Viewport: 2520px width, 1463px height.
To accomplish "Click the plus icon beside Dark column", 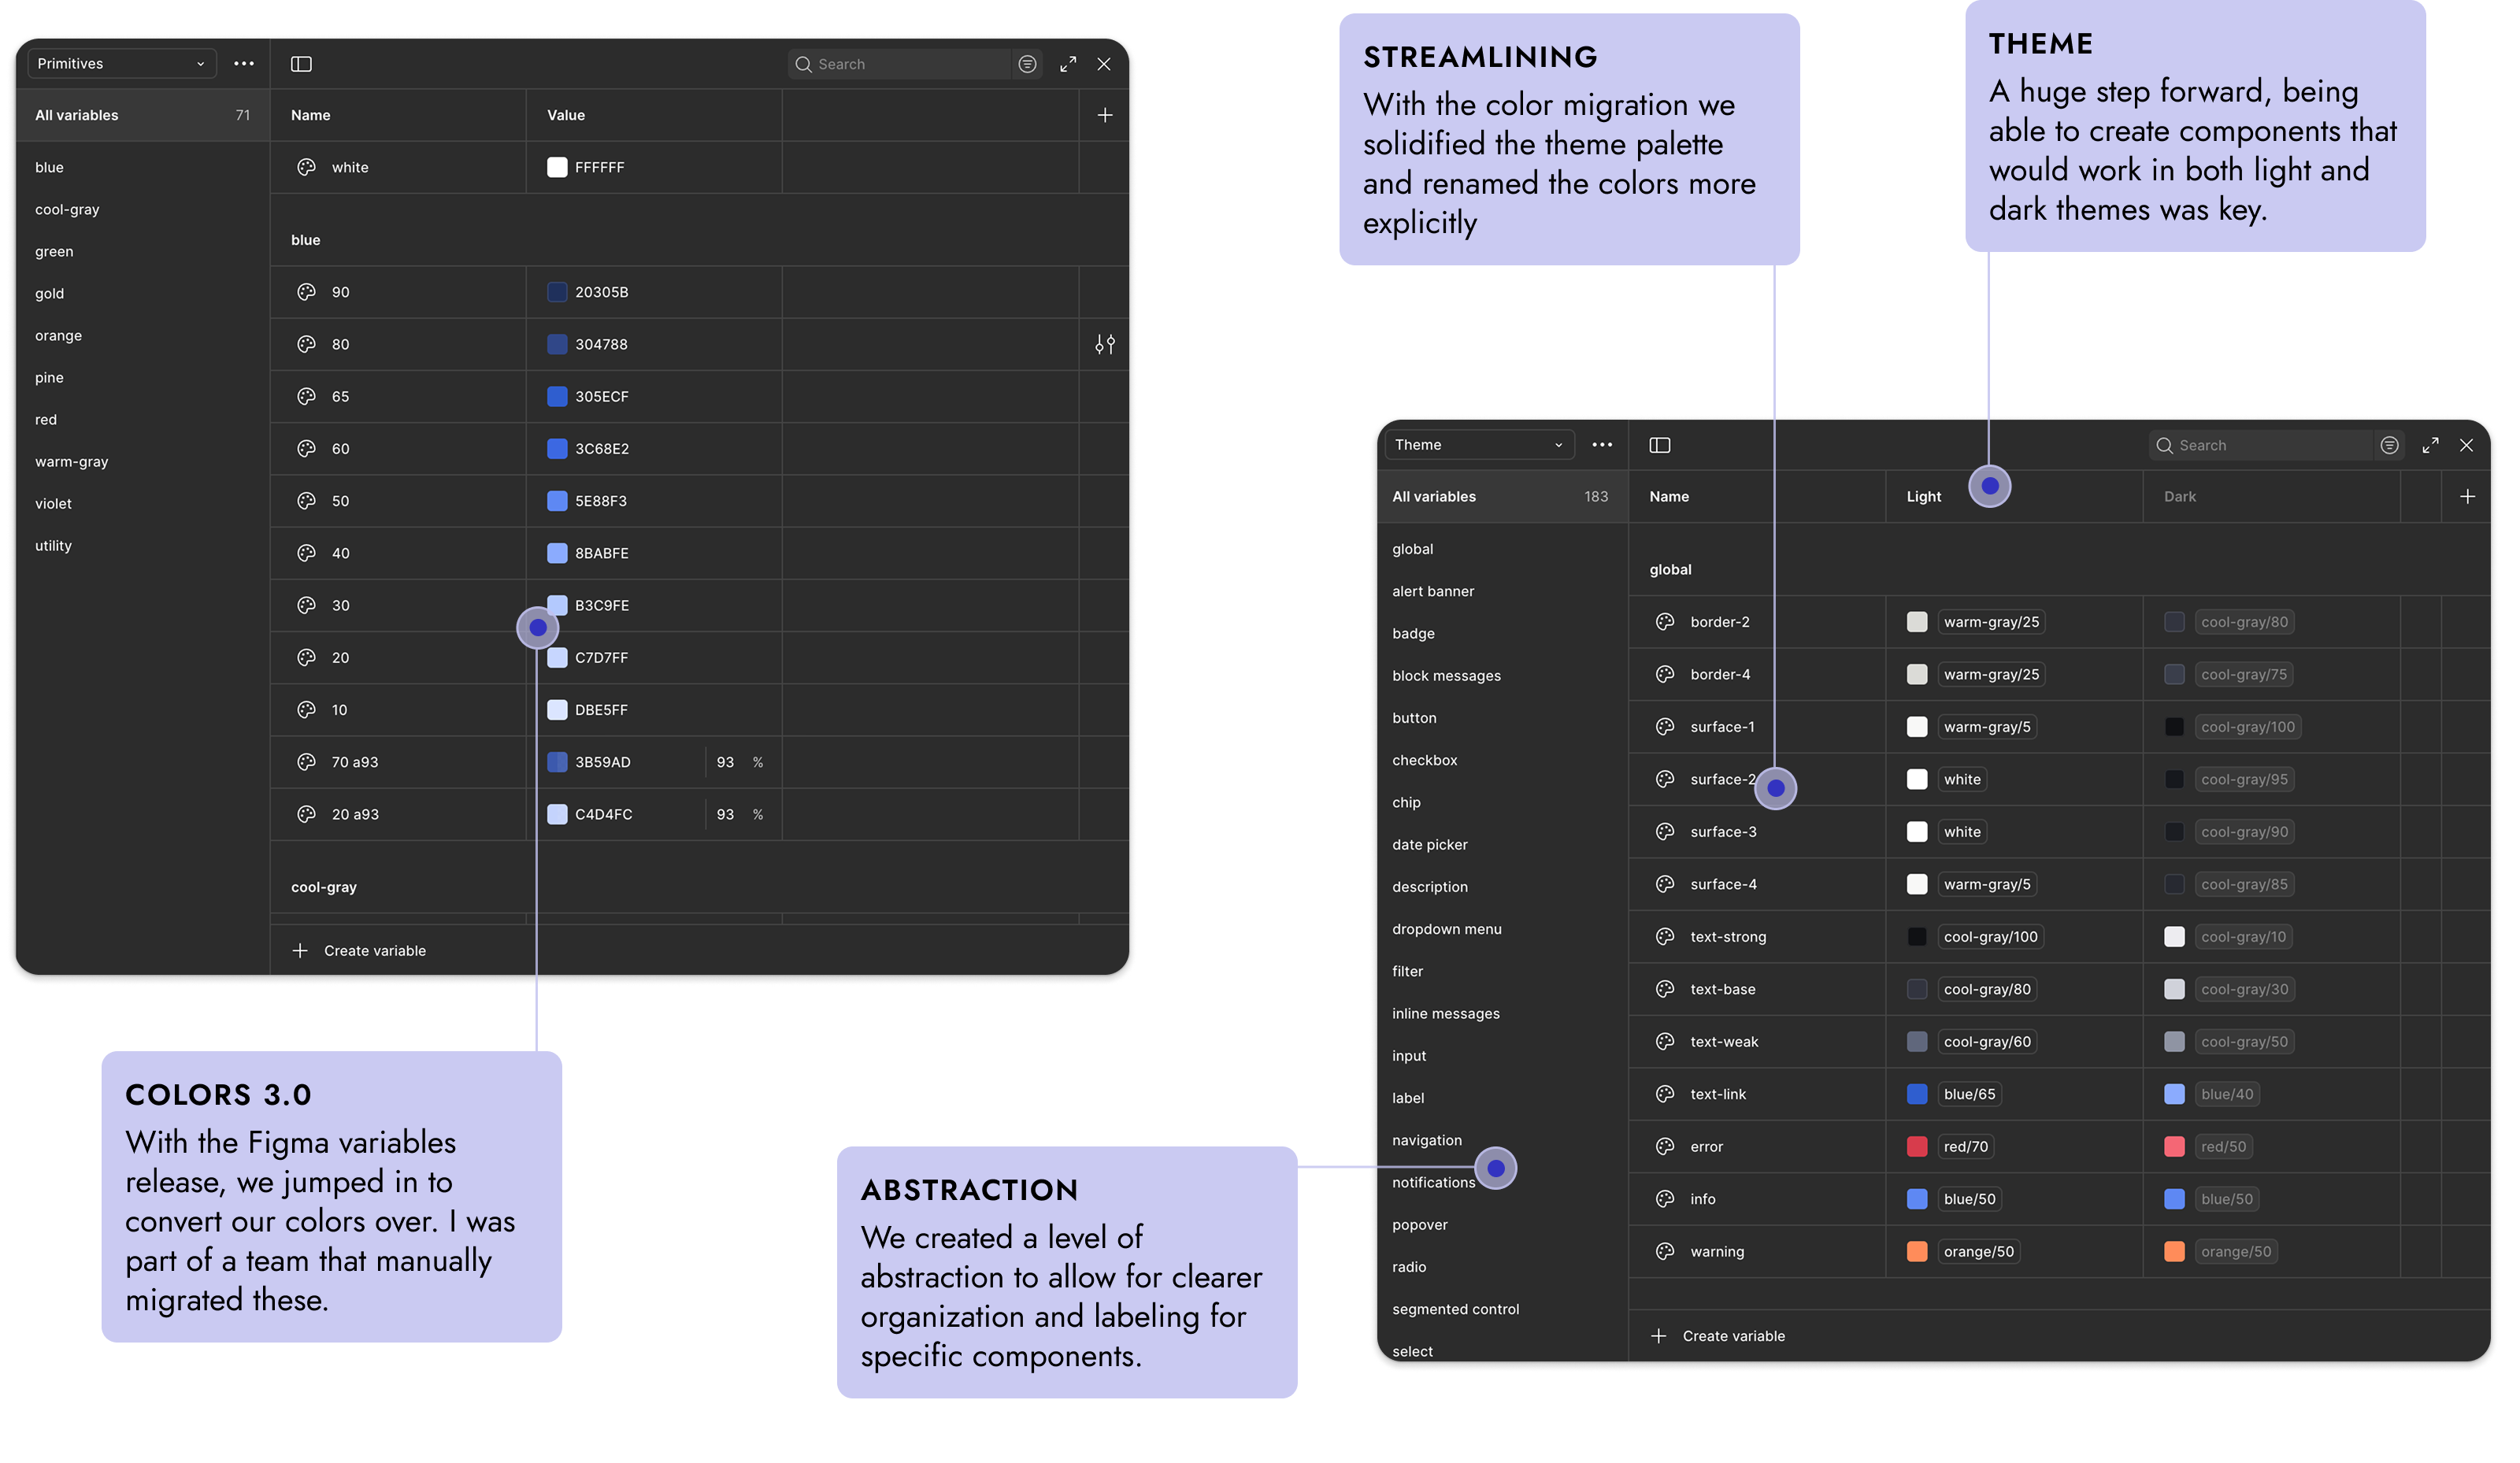I will click(x=2467, y=496).
